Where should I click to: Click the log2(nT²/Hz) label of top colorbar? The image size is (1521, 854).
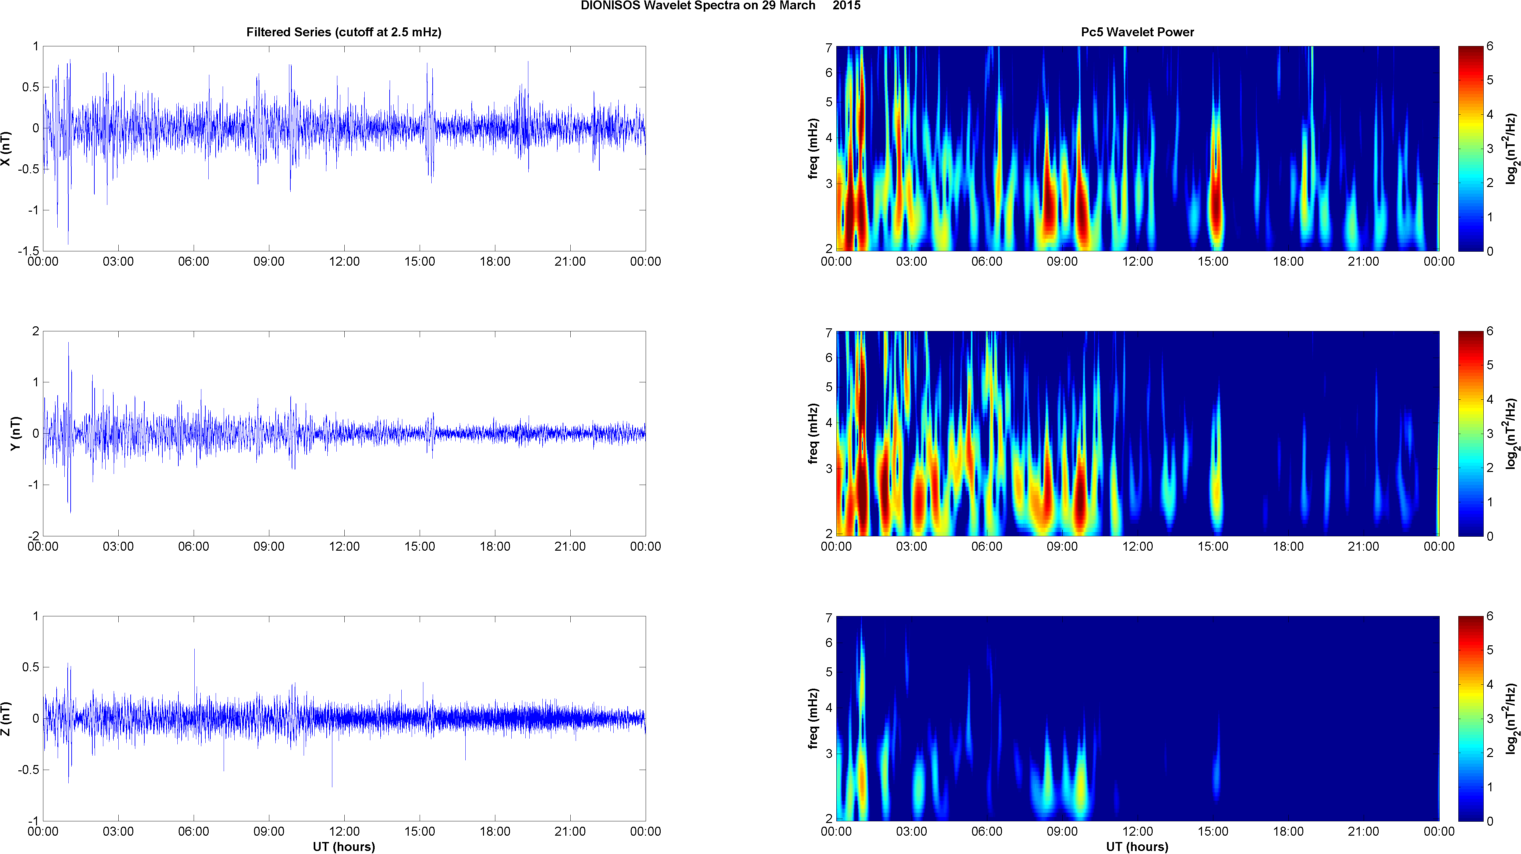[x=1513, y=148]
